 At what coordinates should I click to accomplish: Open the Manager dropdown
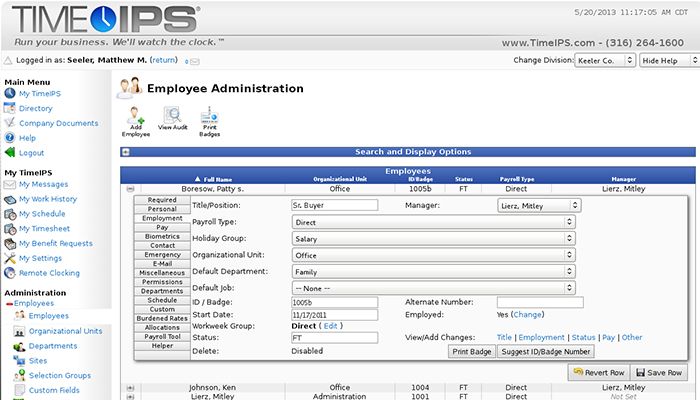coord(537,205)
